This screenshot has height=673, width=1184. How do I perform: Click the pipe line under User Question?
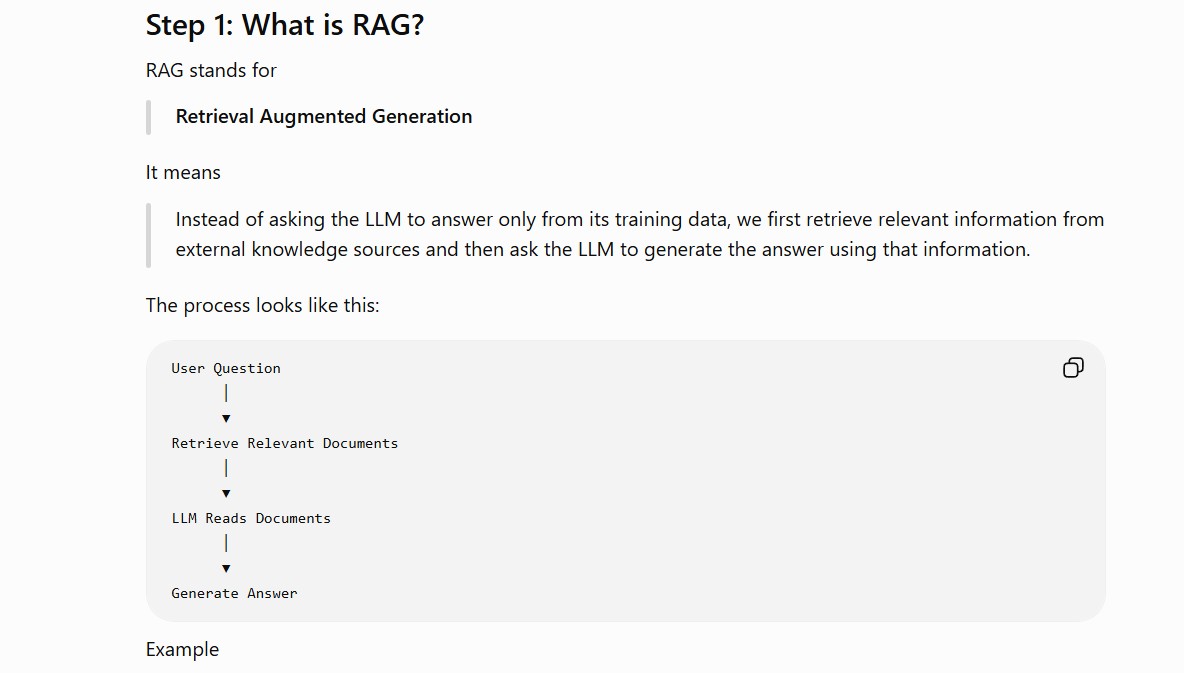(x=226, y=393)
